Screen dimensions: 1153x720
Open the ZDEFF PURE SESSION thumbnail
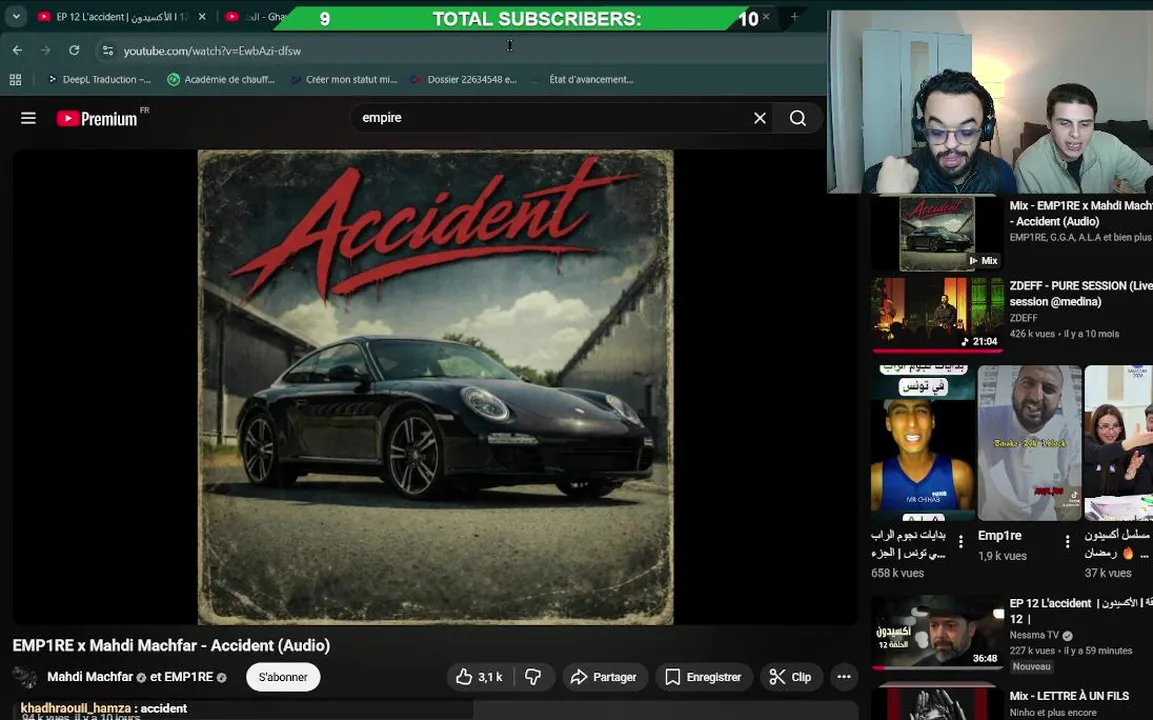(937, 314)
